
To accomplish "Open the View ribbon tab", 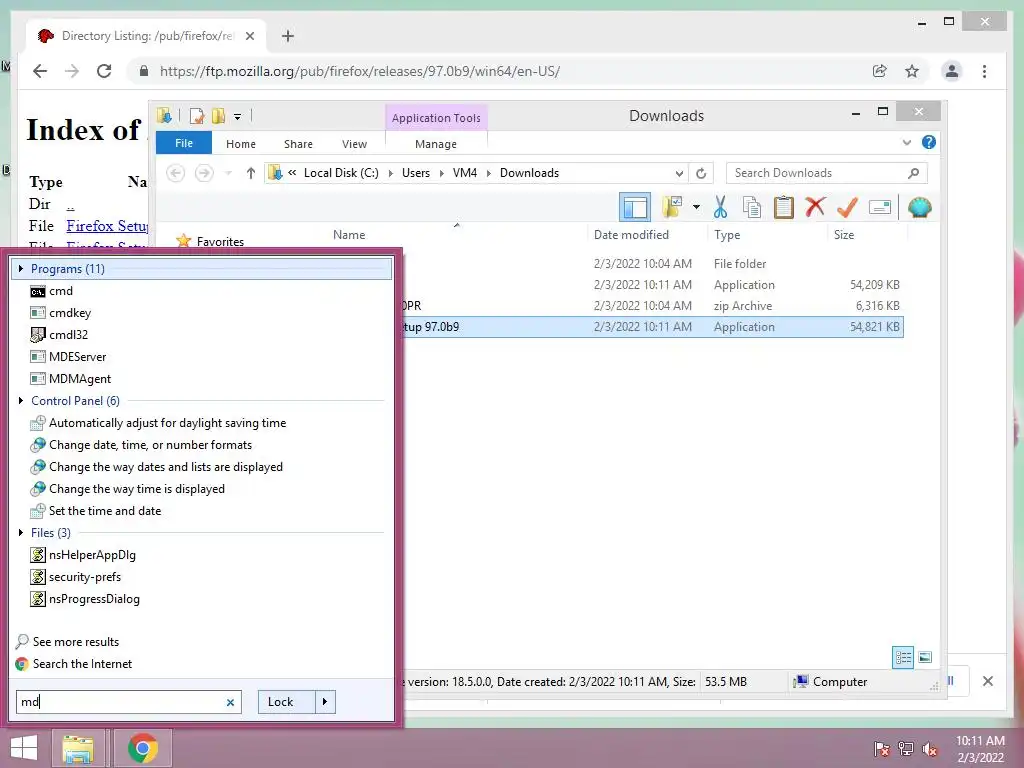I will [x=355, y=144].
